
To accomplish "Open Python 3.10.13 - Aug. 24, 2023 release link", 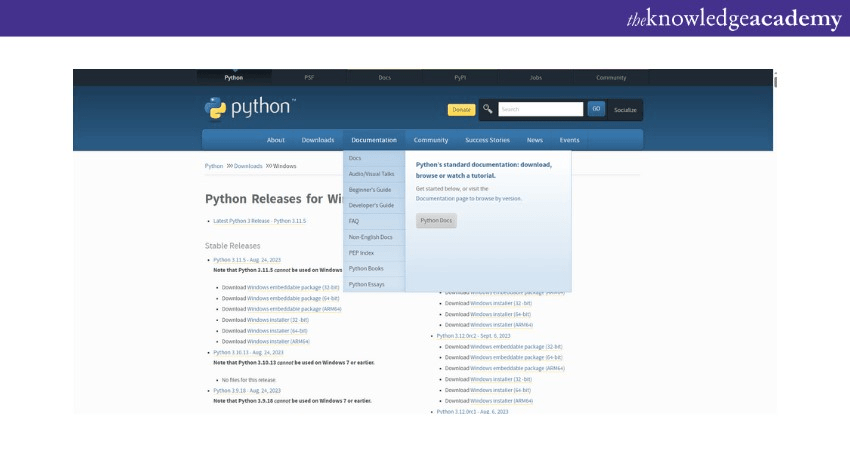I will coord(248,352).
